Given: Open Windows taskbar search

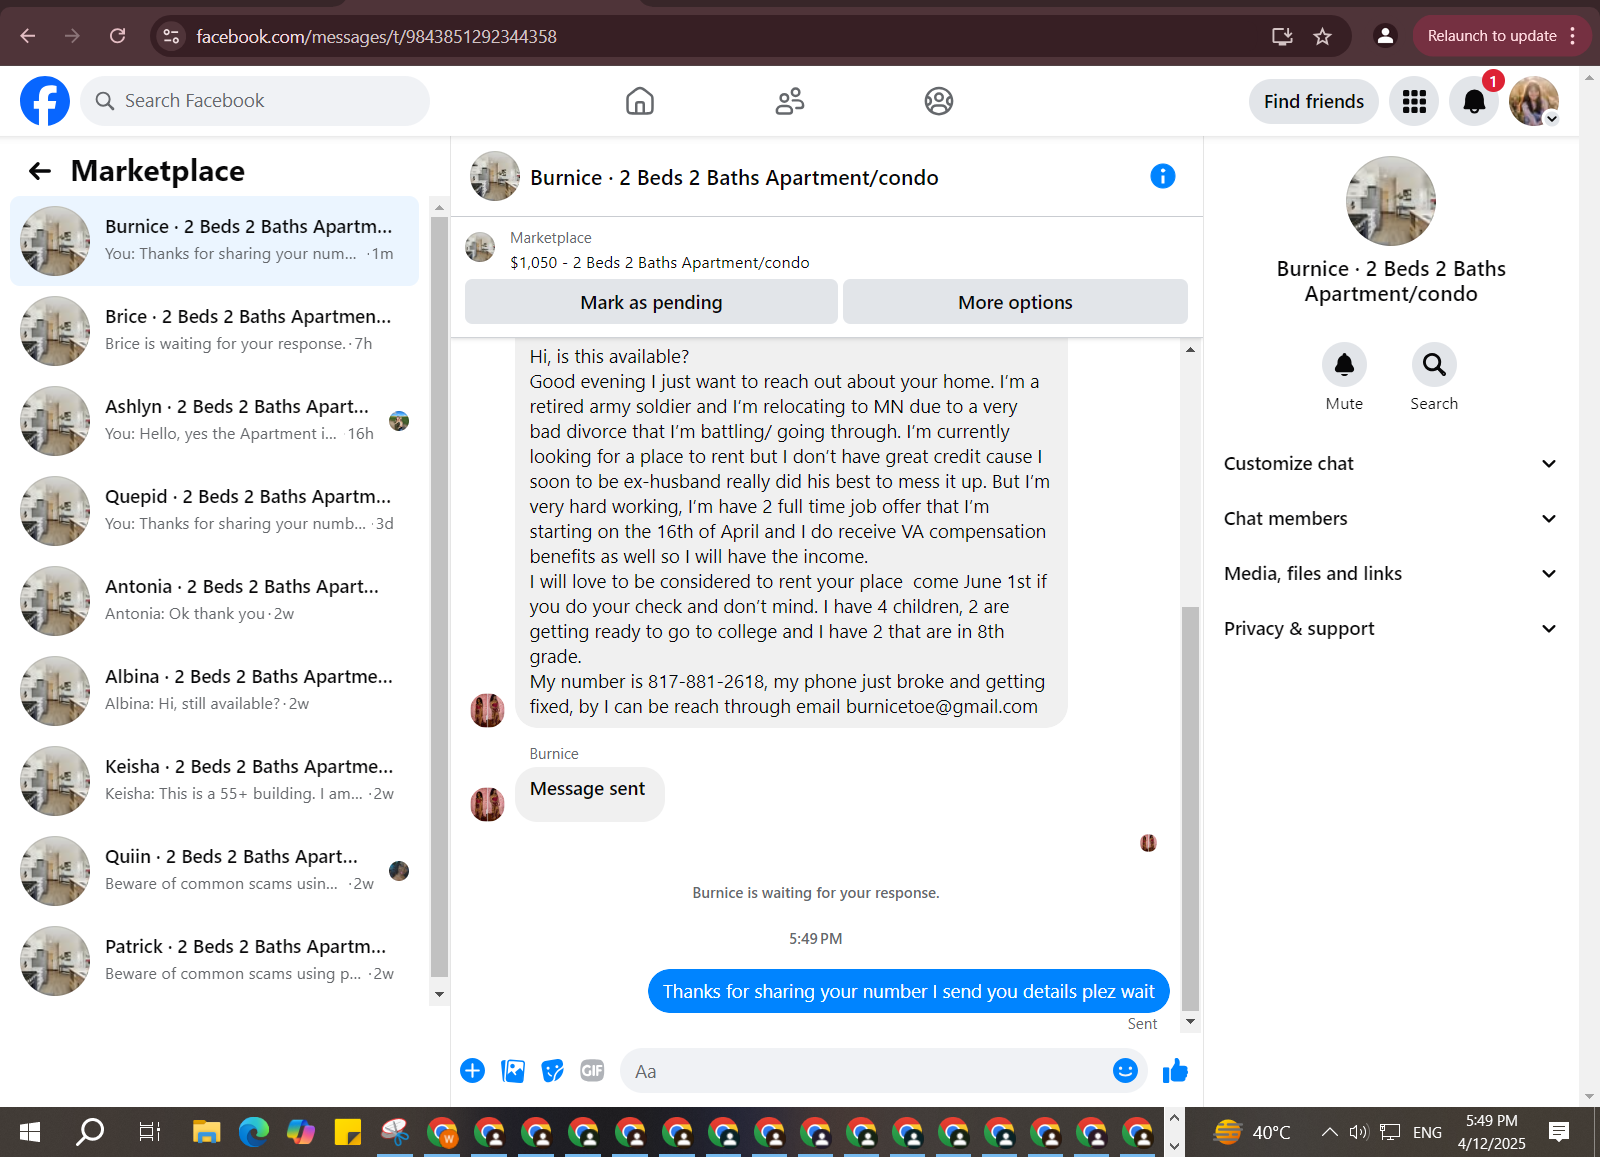Looking at the screenshot, I should (90, 1132).
